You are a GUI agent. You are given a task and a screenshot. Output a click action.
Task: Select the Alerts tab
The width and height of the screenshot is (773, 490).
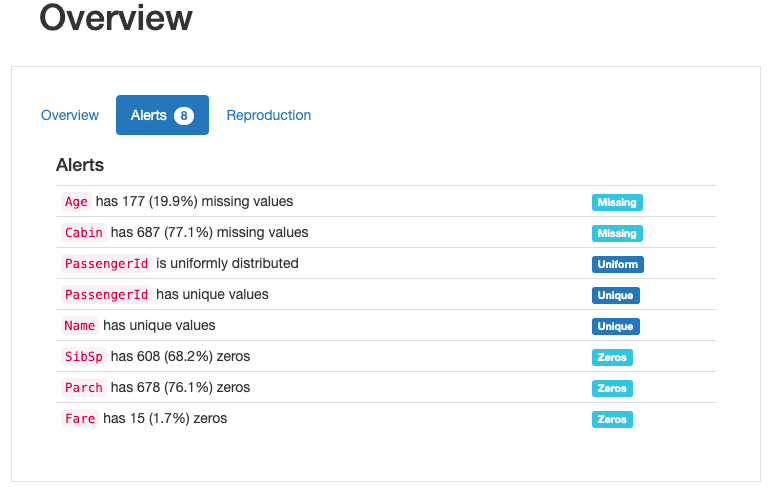(x=162, y=115)
